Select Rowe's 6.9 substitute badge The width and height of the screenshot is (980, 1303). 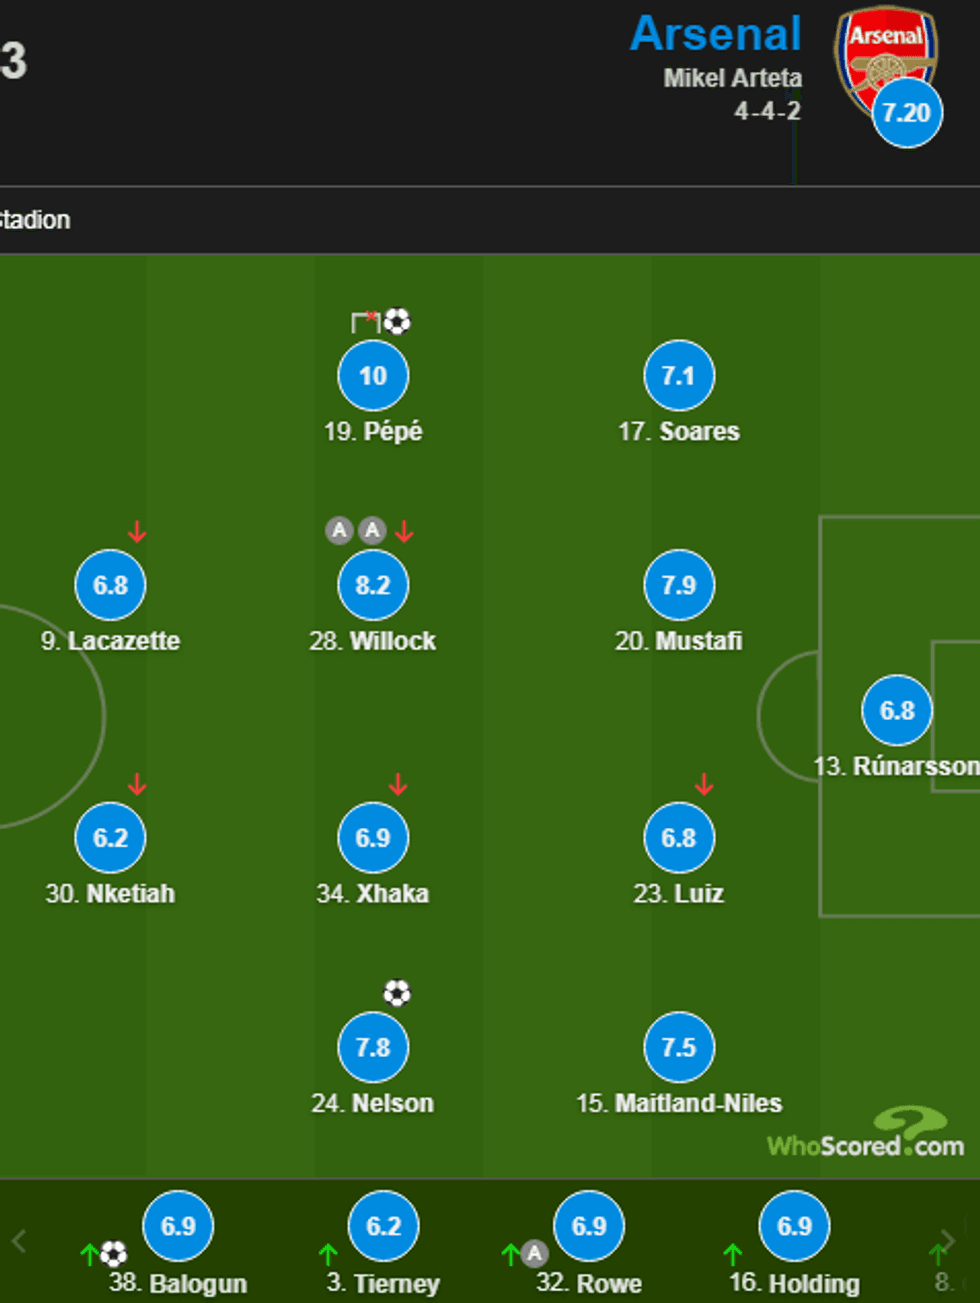click(x=589, y=1226)
